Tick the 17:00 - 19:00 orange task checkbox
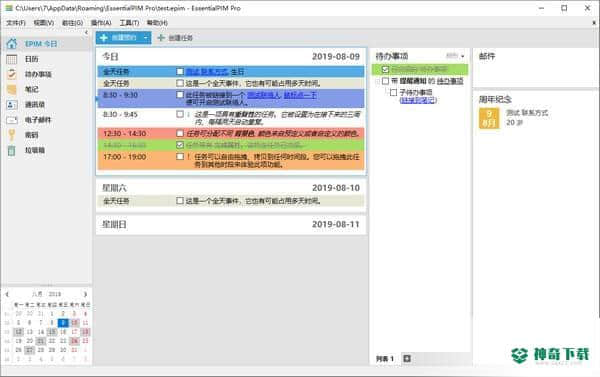This screenshot has height=377, width=600. [x=180, y=157]
